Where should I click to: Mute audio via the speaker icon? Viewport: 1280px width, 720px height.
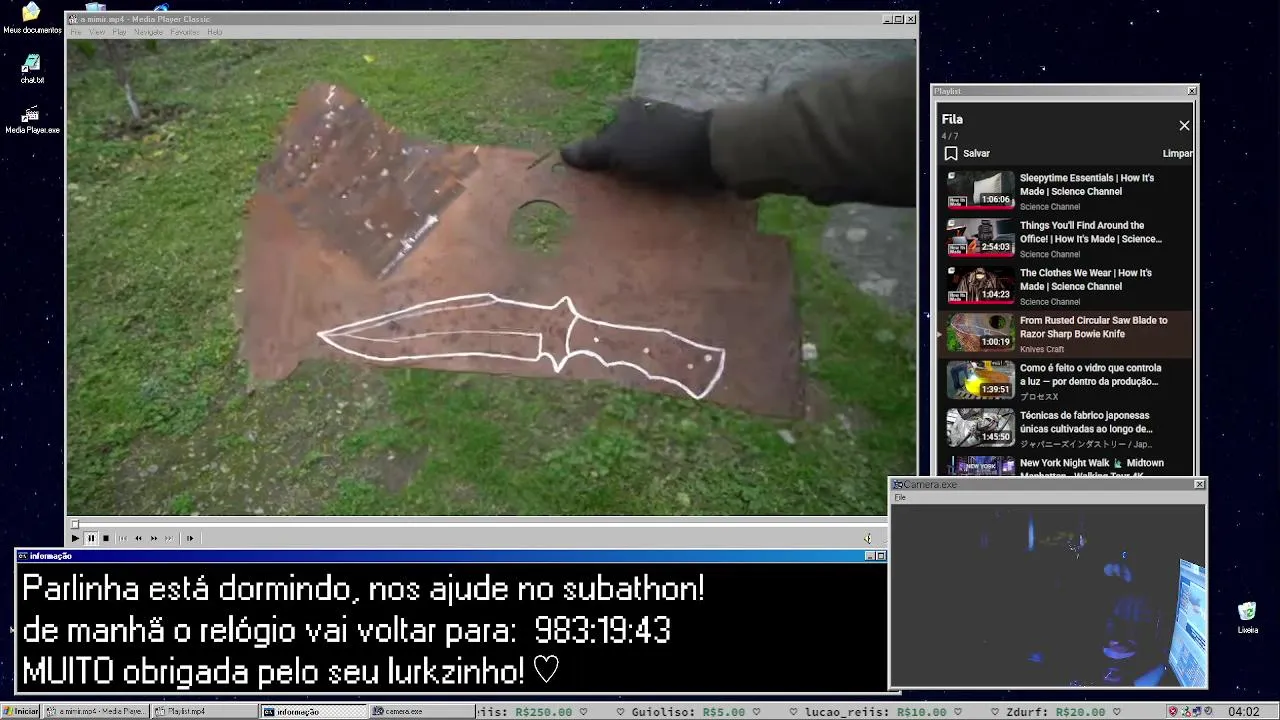pyautogui.click(x=868, y=538)
